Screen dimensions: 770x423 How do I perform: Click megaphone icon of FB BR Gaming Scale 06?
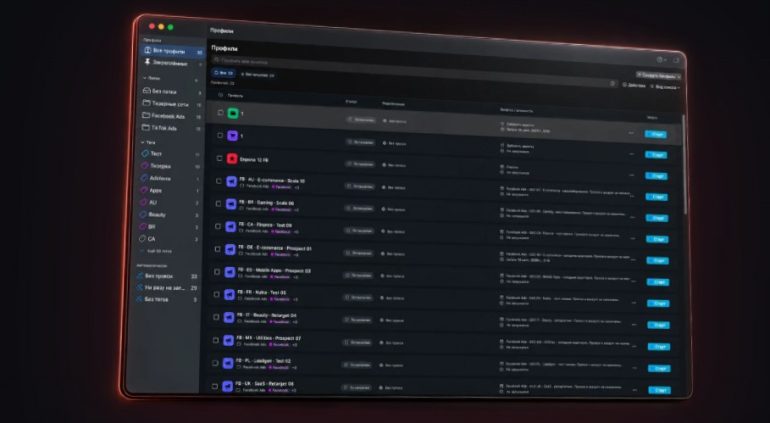pos(231,204)
